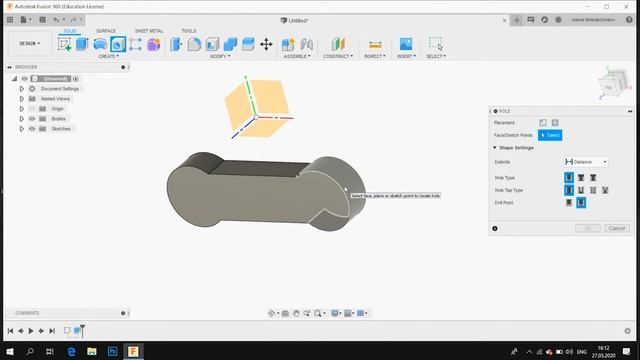Expand the Origin node
The image size is (640, 360).
point(22,109)
